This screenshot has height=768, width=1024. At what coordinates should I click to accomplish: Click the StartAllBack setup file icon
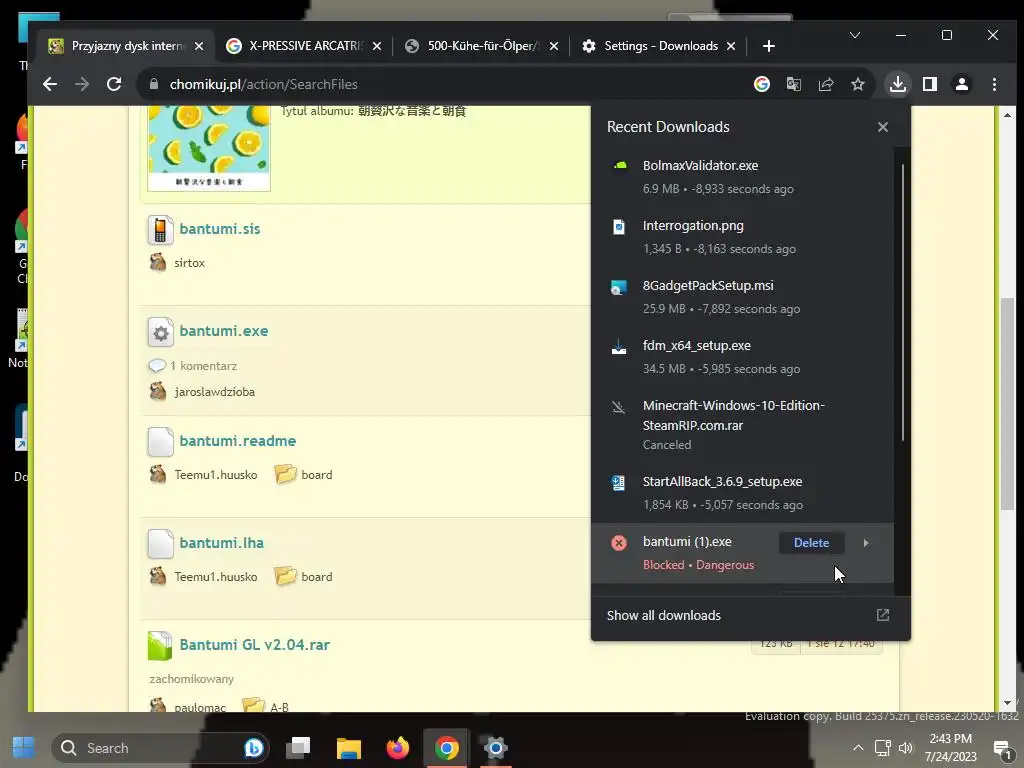pos(618,482)
